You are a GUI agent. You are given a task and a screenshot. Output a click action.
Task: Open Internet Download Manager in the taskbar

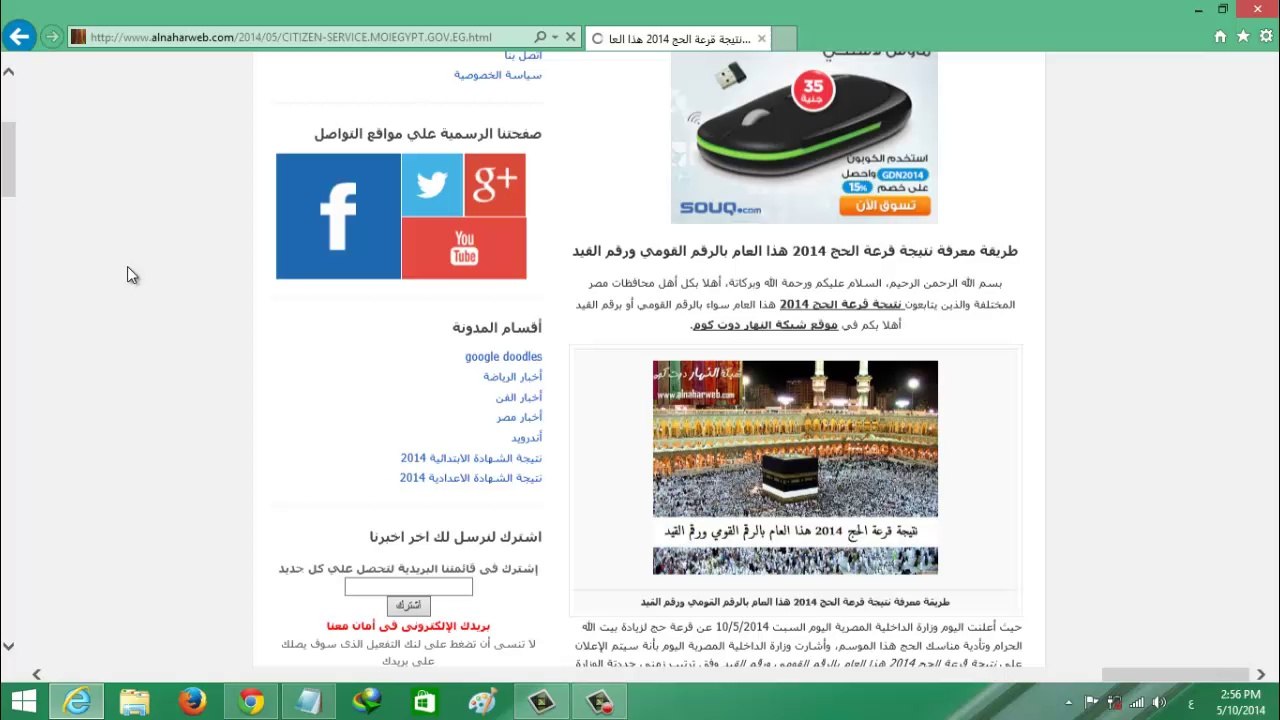[x=367, y=701]
